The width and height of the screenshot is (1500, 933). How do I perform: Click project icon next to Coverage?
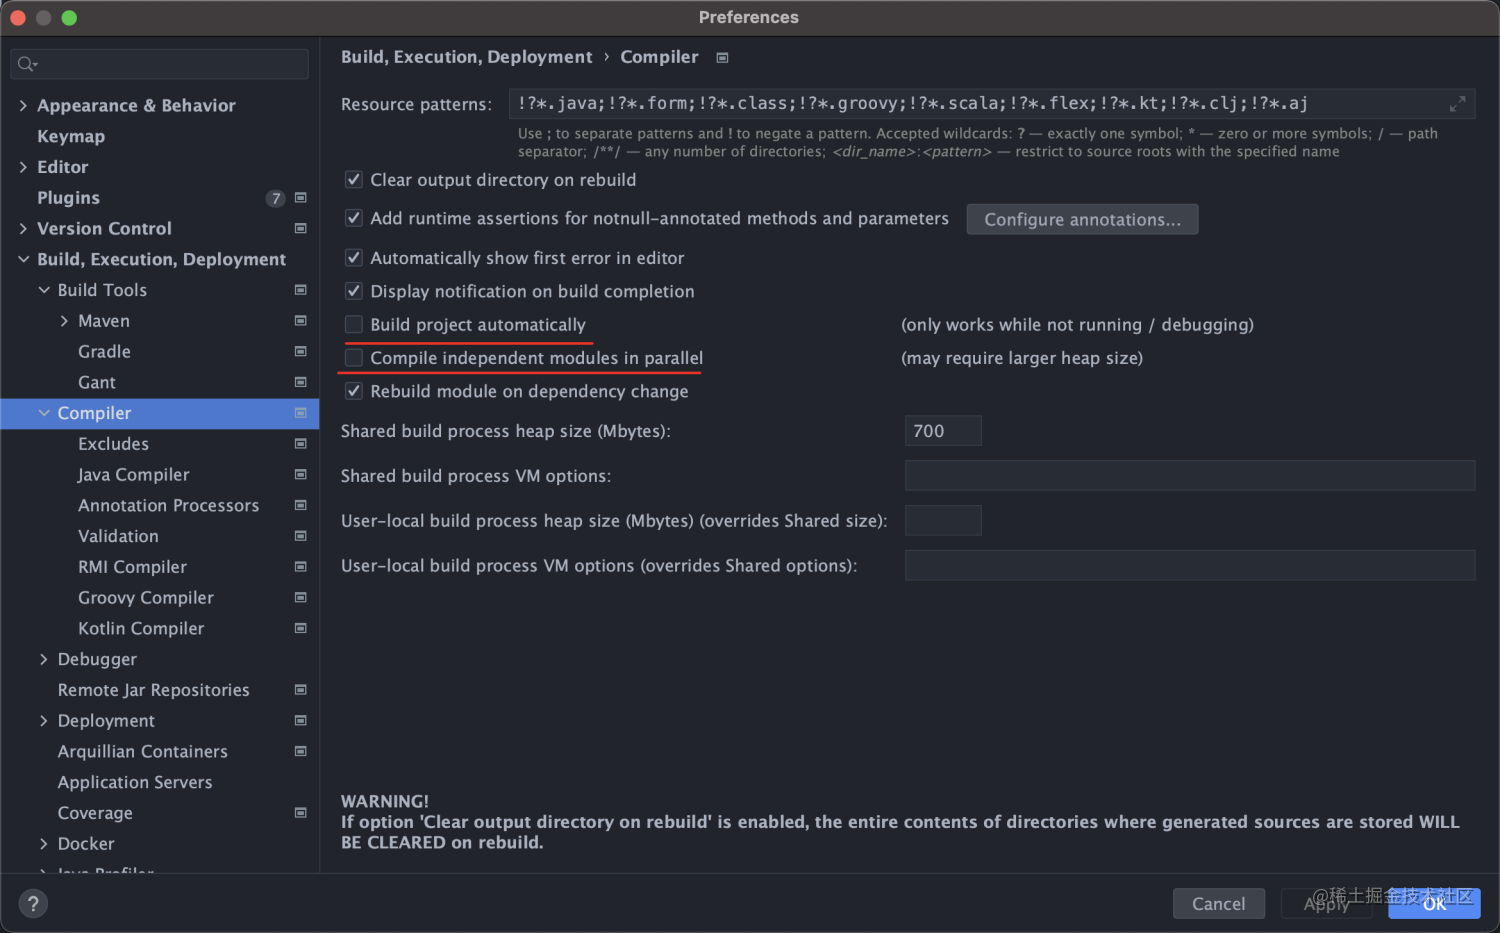tap(300, 813)
